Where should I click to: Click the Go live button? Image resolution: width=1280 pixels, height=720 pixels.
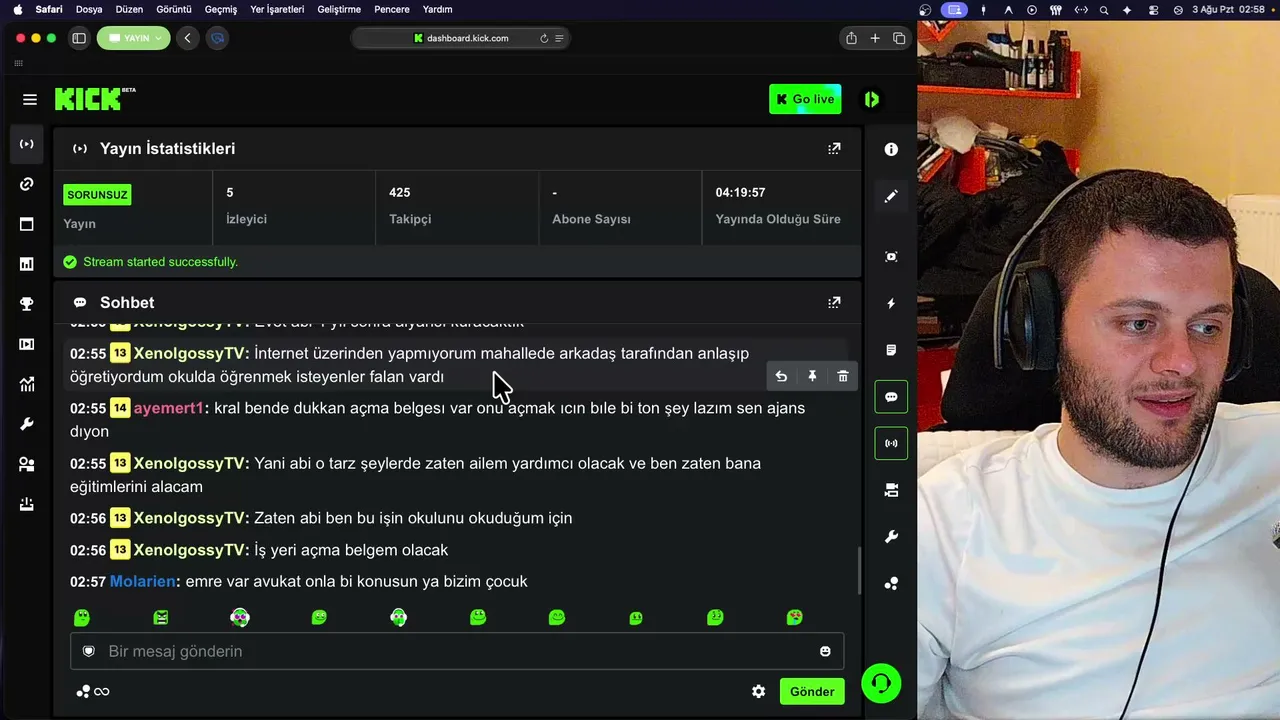[x=805, y=99]
